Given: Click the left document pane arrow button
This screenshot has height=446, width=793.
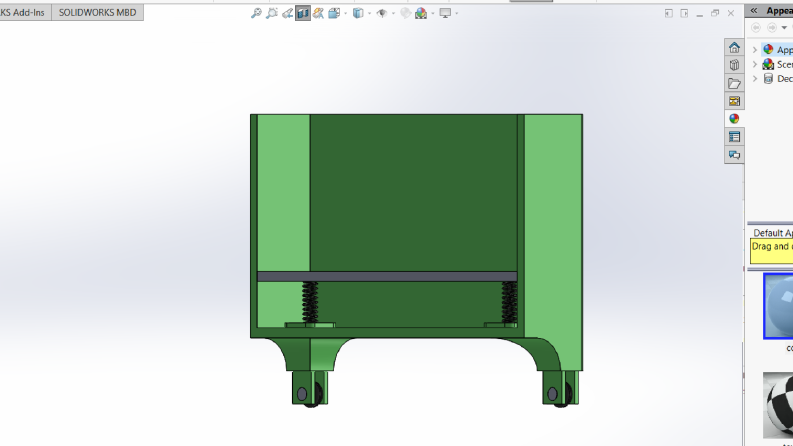Looking at the screenshot, I should [669, 13].
